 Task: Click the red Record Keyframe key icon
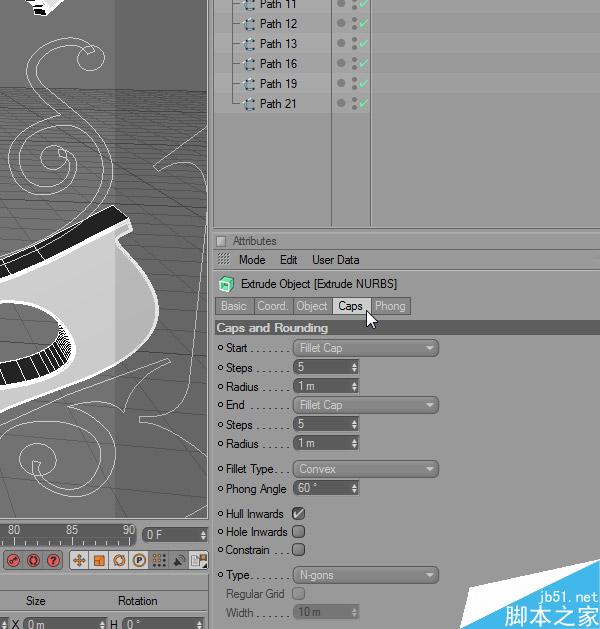click(13, 560)
